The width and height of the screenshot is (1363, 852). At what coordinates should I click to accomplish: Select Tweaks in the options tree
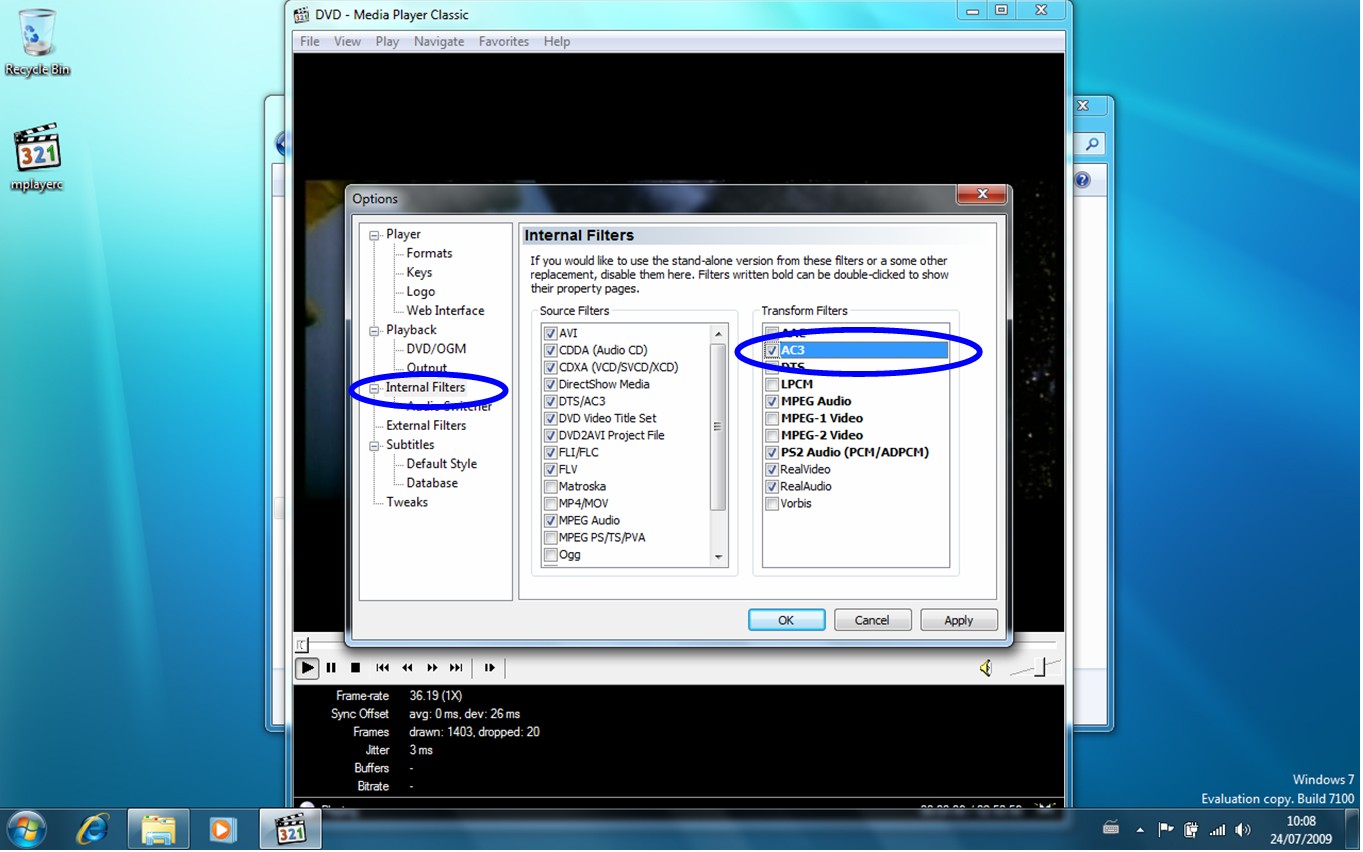coord(407,502)
